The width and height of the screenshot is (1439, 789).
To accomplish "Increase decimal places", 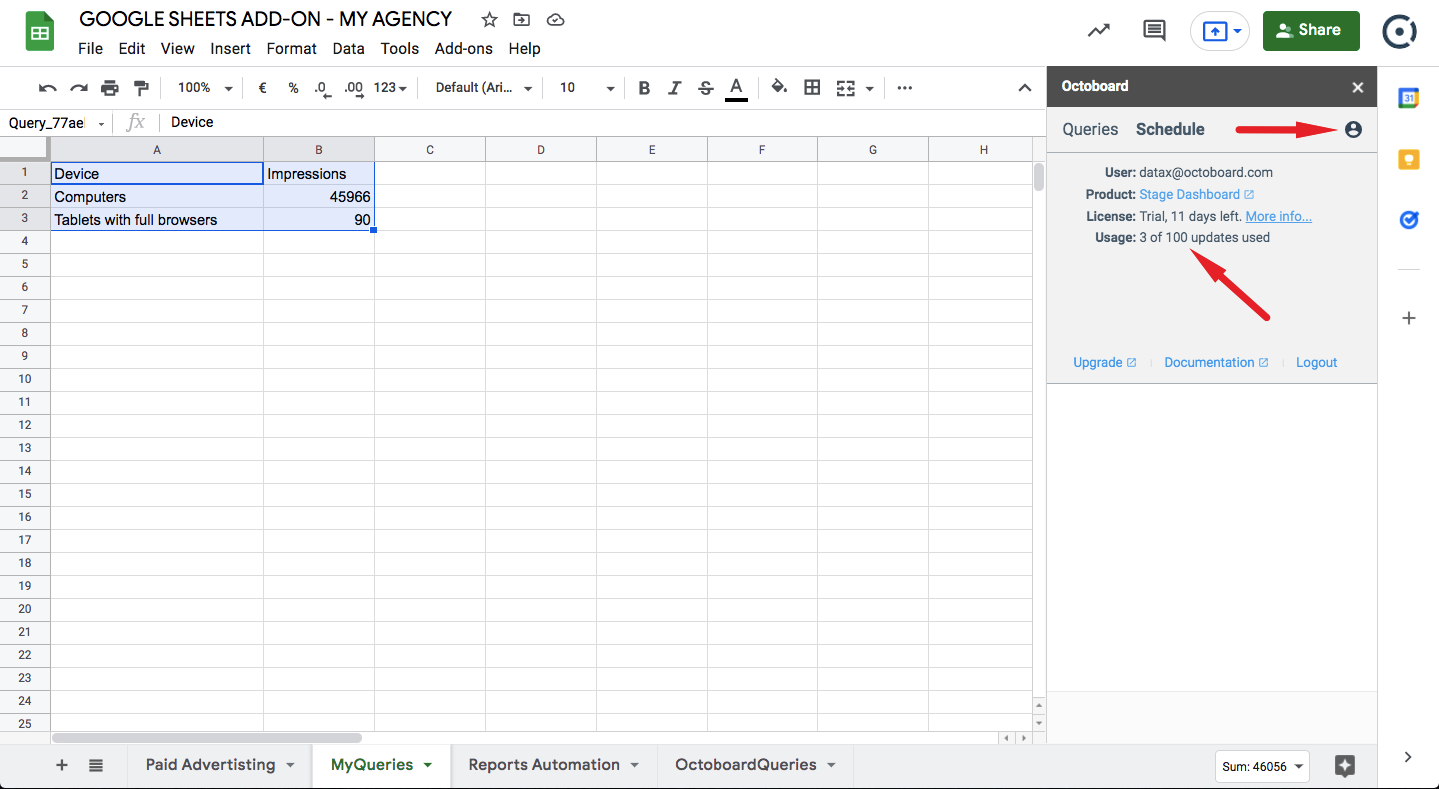I will [353, 88].
